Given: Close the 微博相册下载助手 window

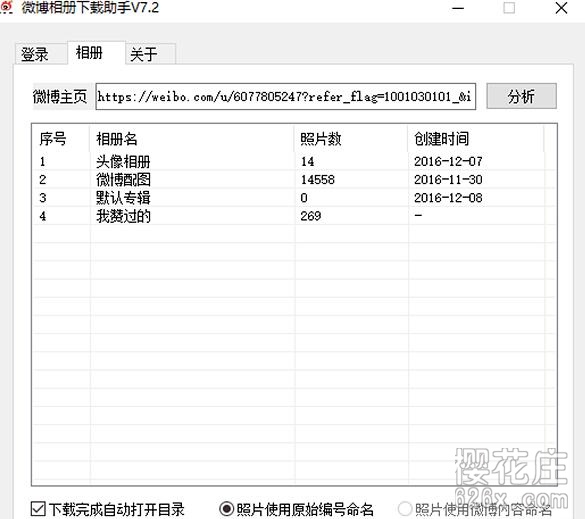Looking at the screenshot, I should coord(561,8).
